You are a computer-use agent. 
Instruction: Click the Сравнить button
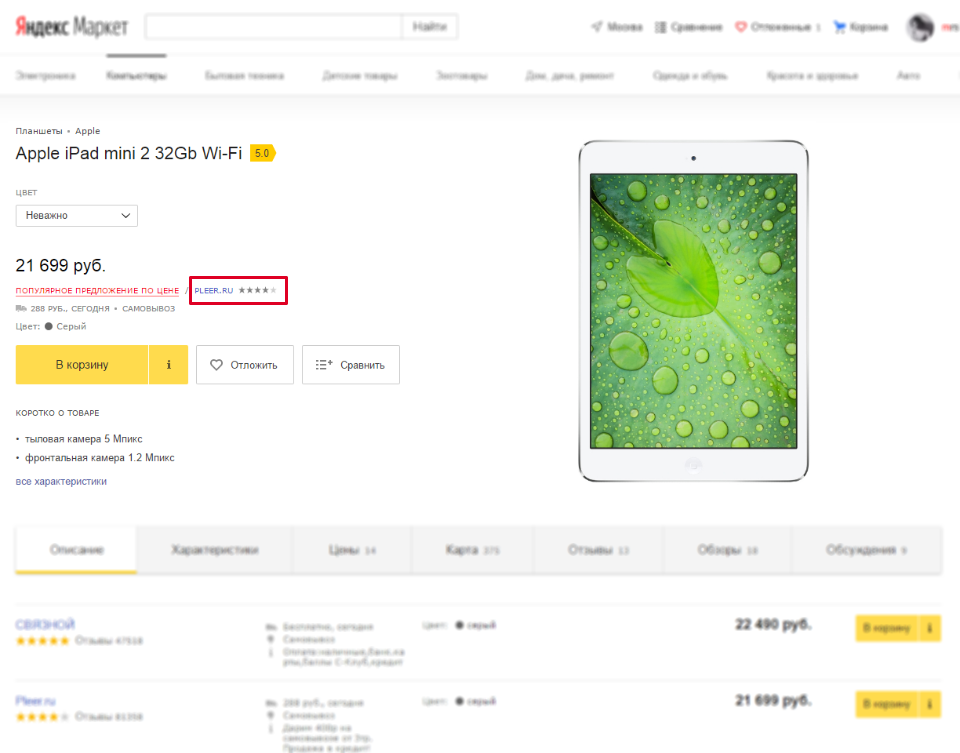coord(351,365)
